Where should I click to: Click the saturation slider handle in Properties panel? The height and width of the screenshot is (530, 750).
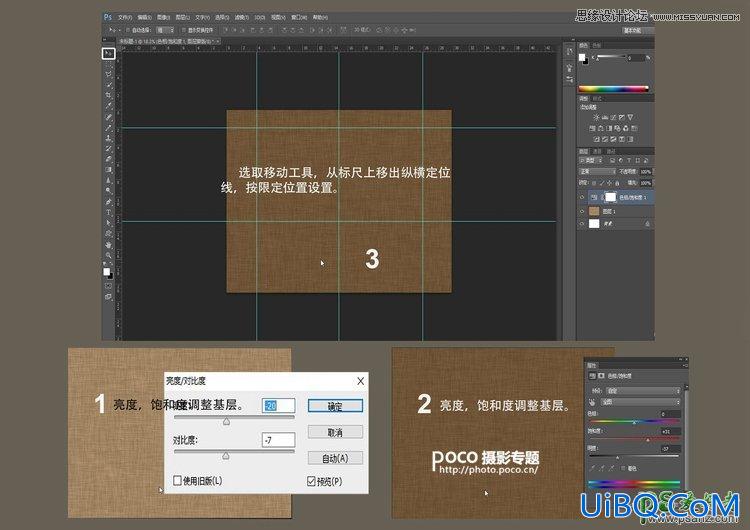(648, 440)
